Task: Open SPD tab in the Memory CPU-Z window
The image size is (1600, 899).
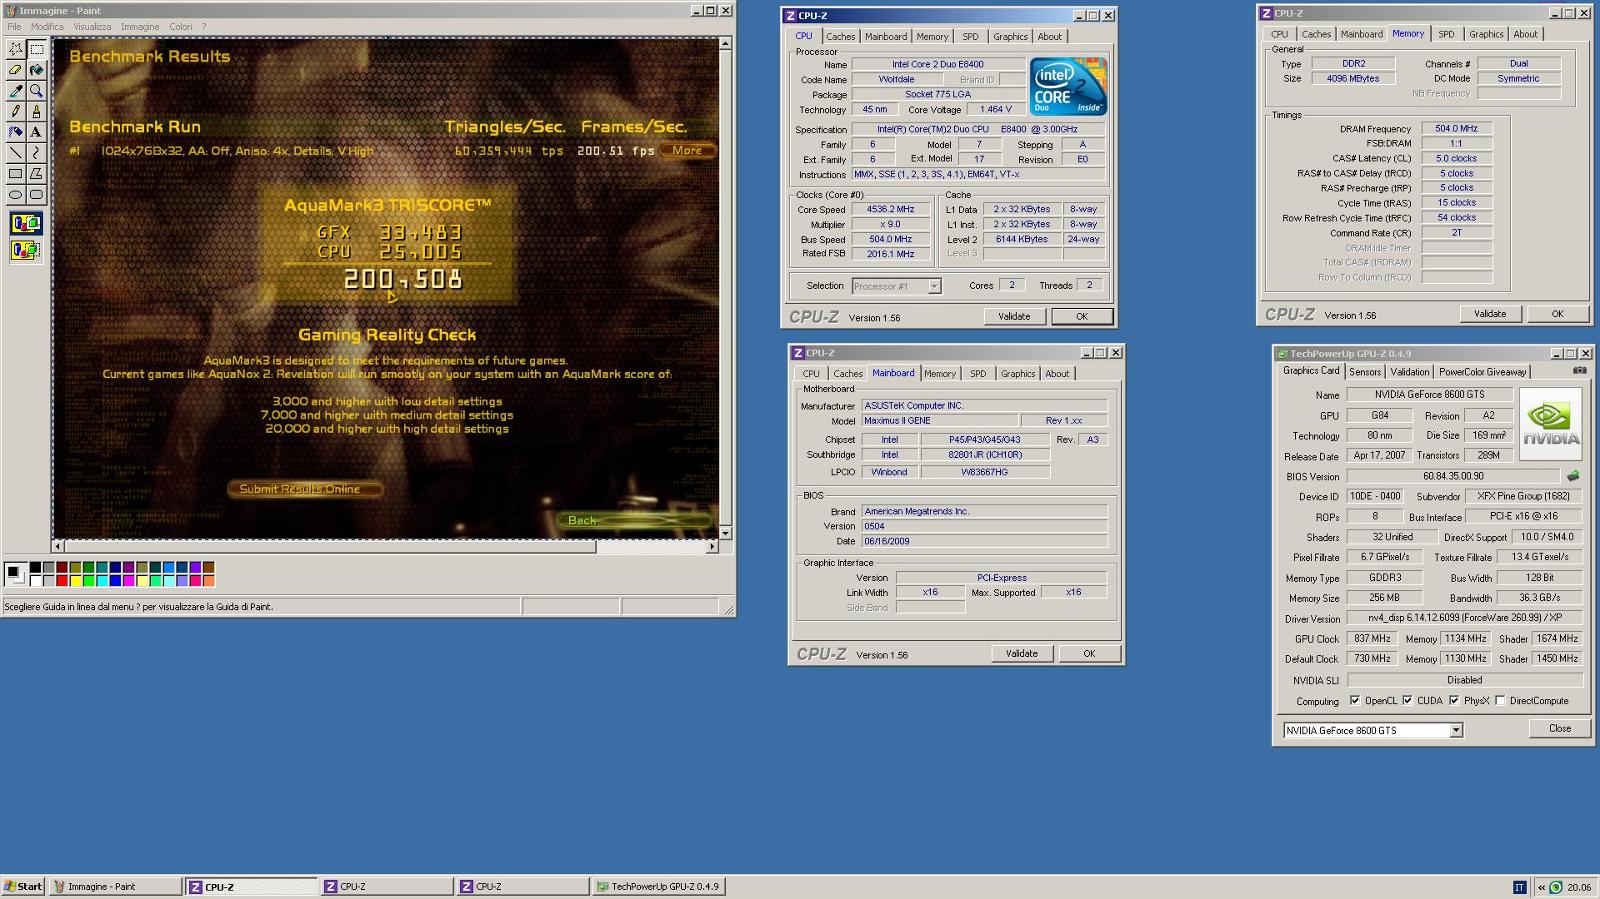Action: coord(1446,34)
